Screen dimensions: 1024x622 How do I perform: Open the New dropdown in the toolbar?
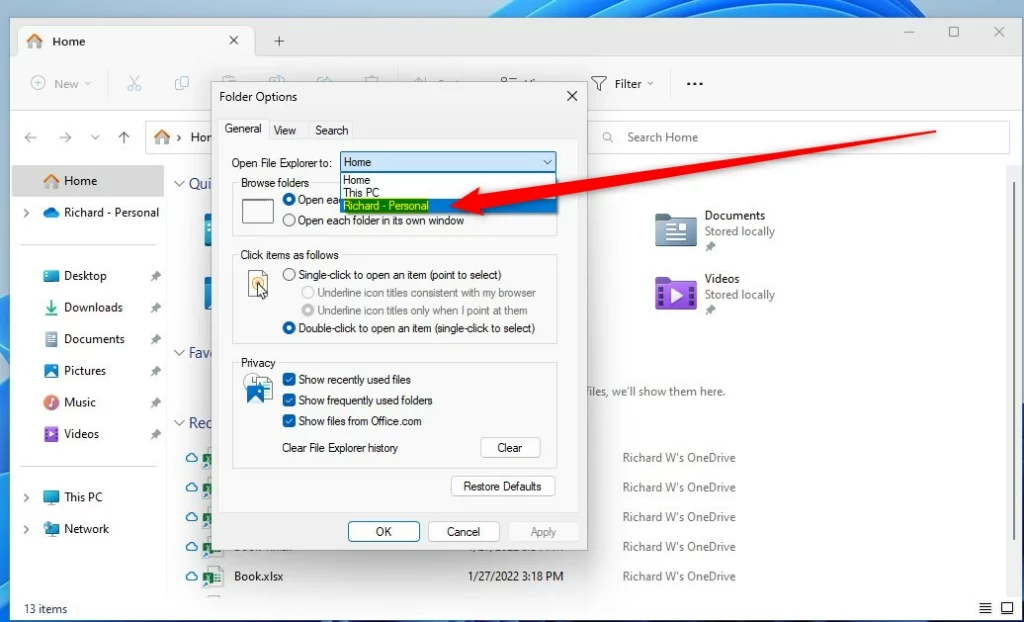[60, 83]
